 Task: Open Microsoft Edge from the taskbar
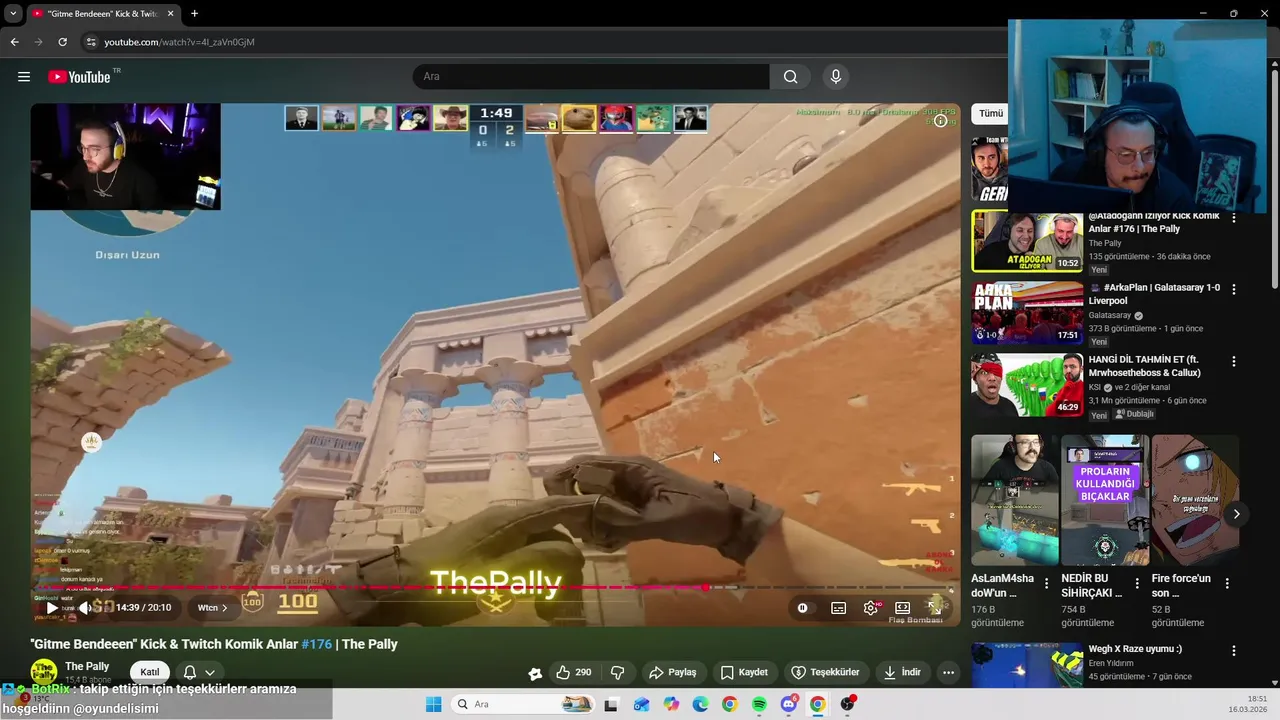pos(700,704)
